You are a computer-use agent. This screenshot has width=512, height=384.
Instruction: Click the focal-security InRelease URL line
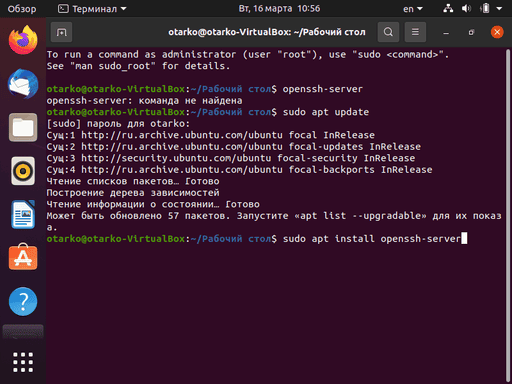point(231,158)
